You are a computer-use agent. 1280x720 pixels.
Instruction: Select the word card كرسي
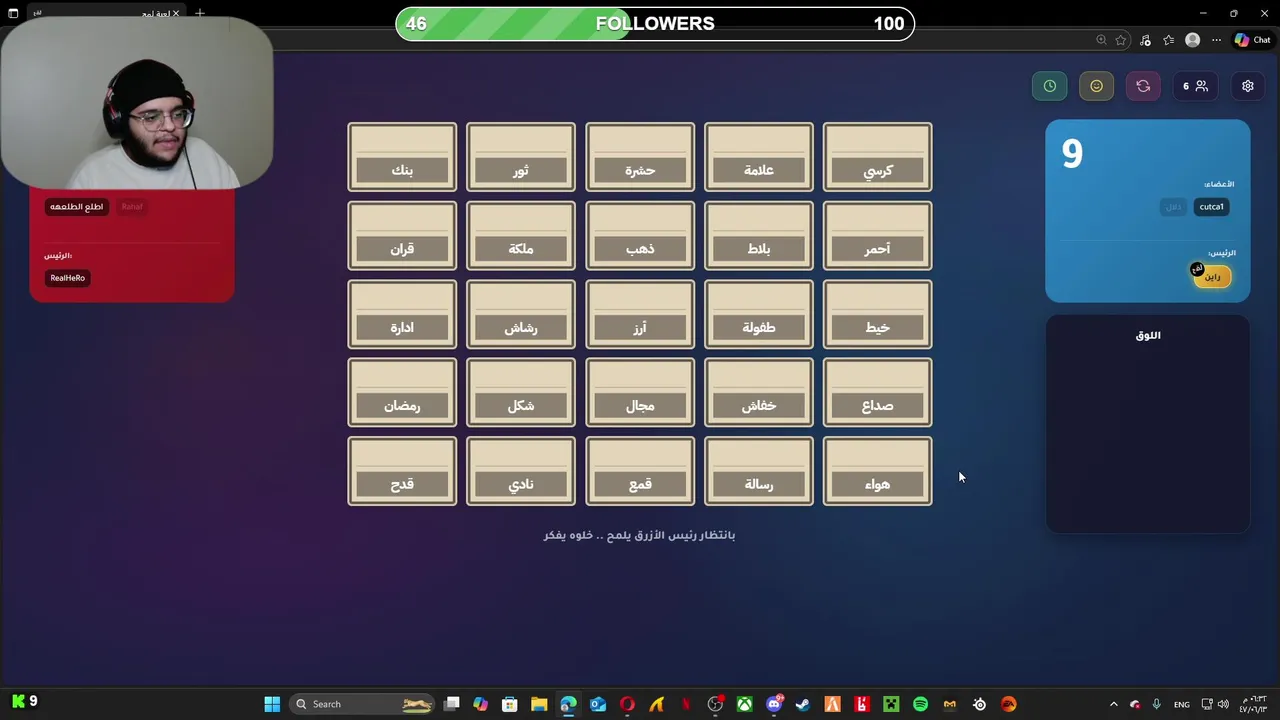click(878, 157)
